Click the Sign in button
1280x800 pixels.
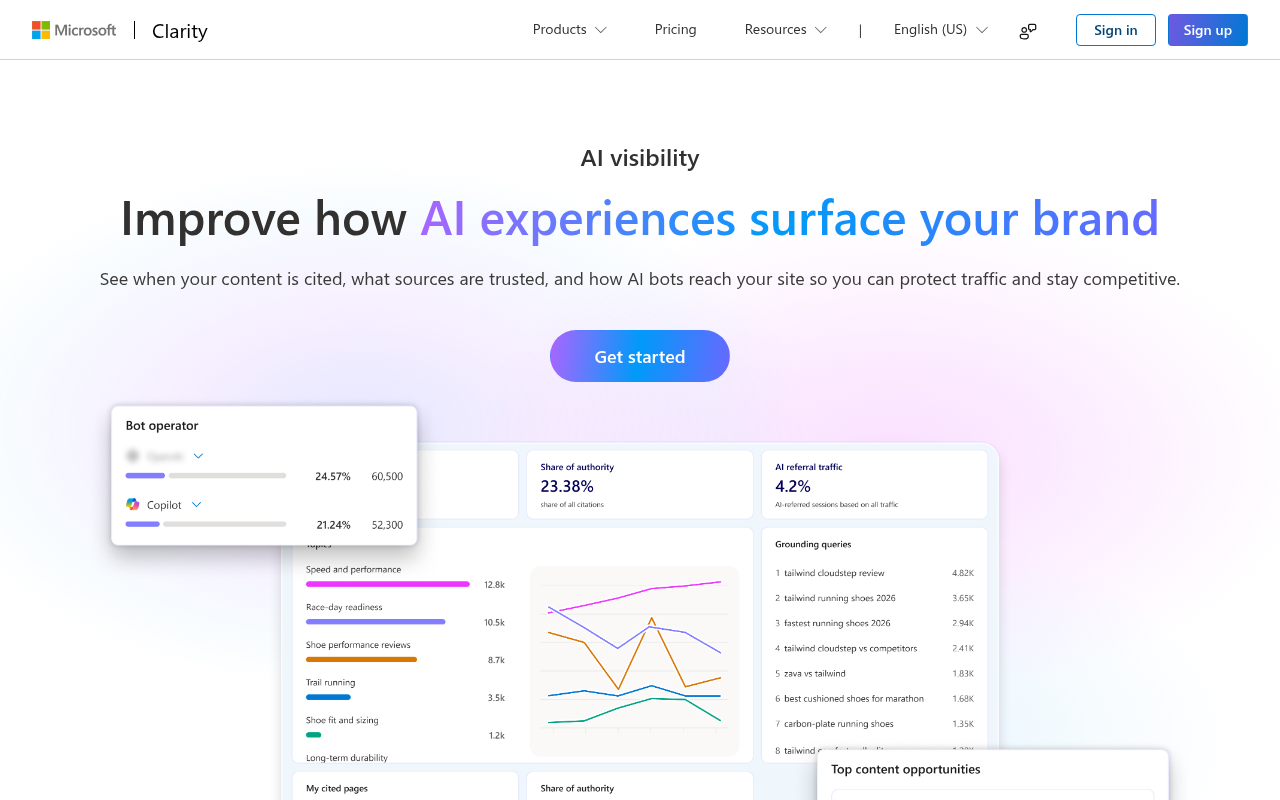click(1116, 30)
